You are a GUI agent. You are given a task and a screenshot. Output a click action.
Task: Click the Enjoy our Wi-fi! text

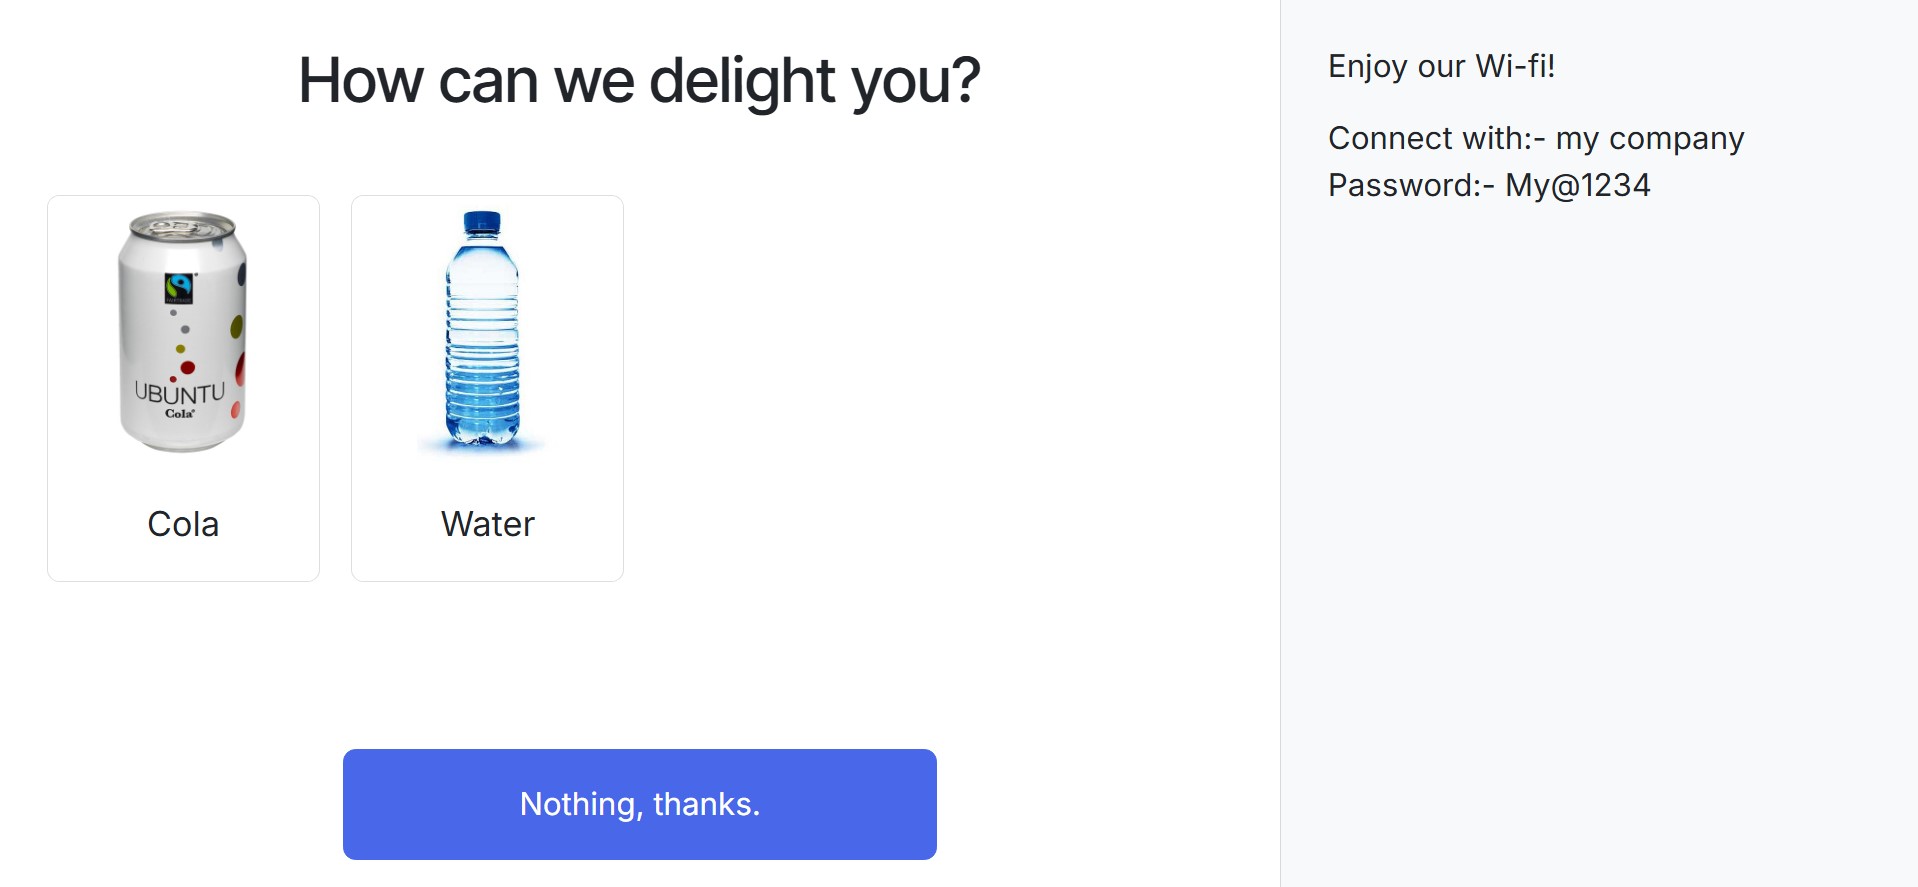tap(1441, 66)
